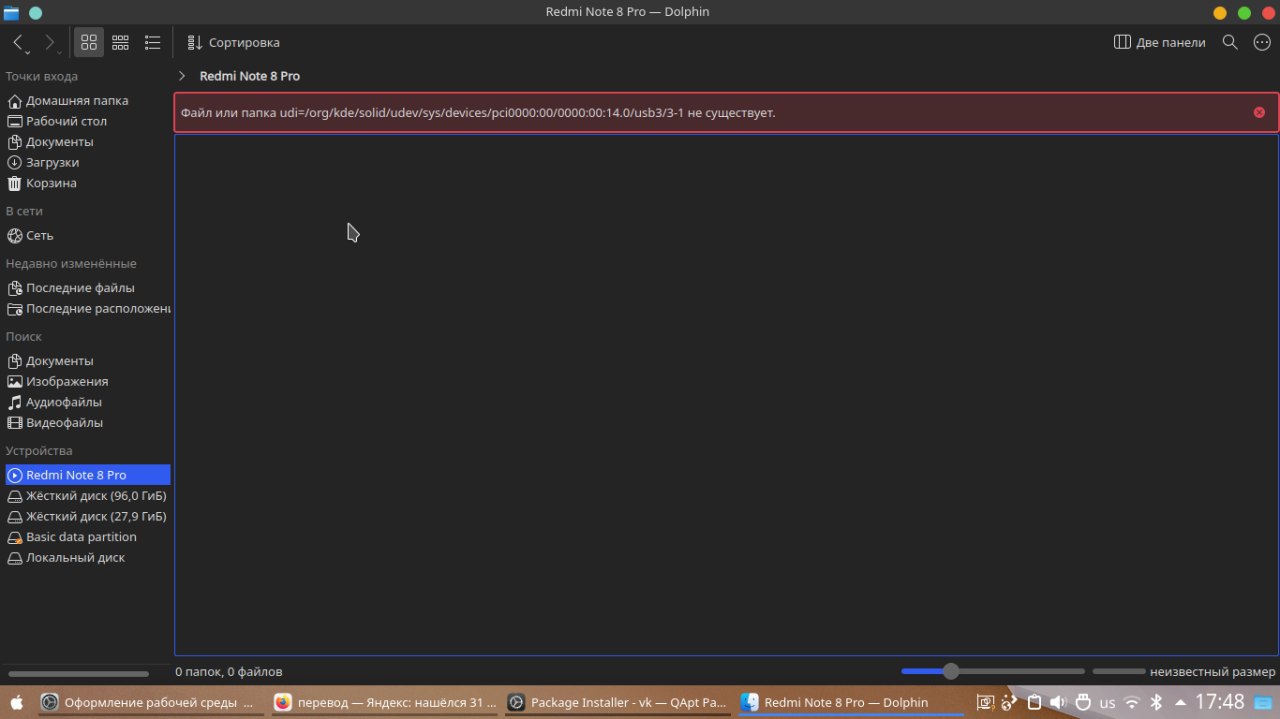The image size is (1280, 719).
Task: Switch to перевод — Яндекс browser task
Action: [384, 702]
